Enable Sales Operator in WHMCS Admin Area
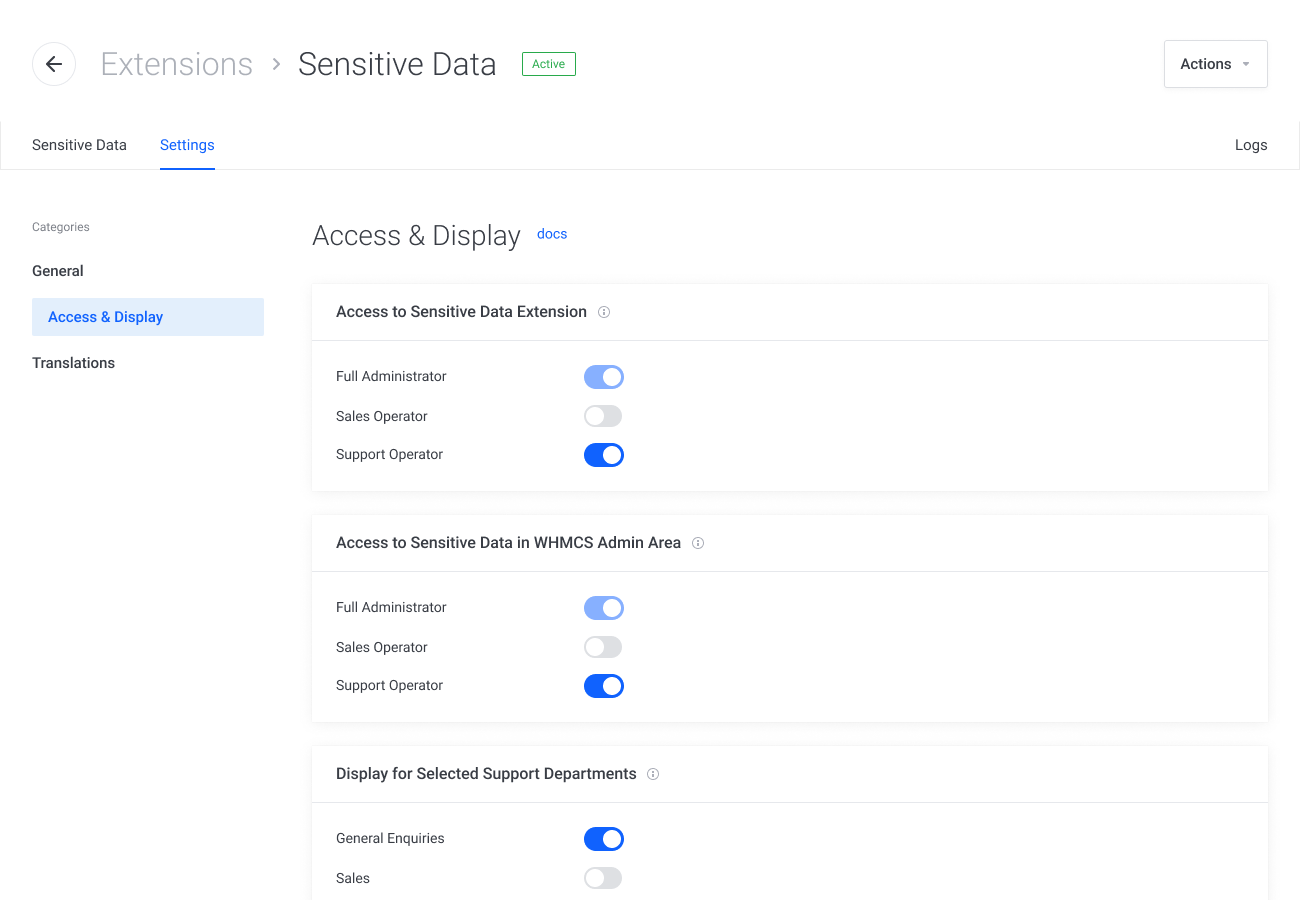1300x900 pixels. (603, 647)
